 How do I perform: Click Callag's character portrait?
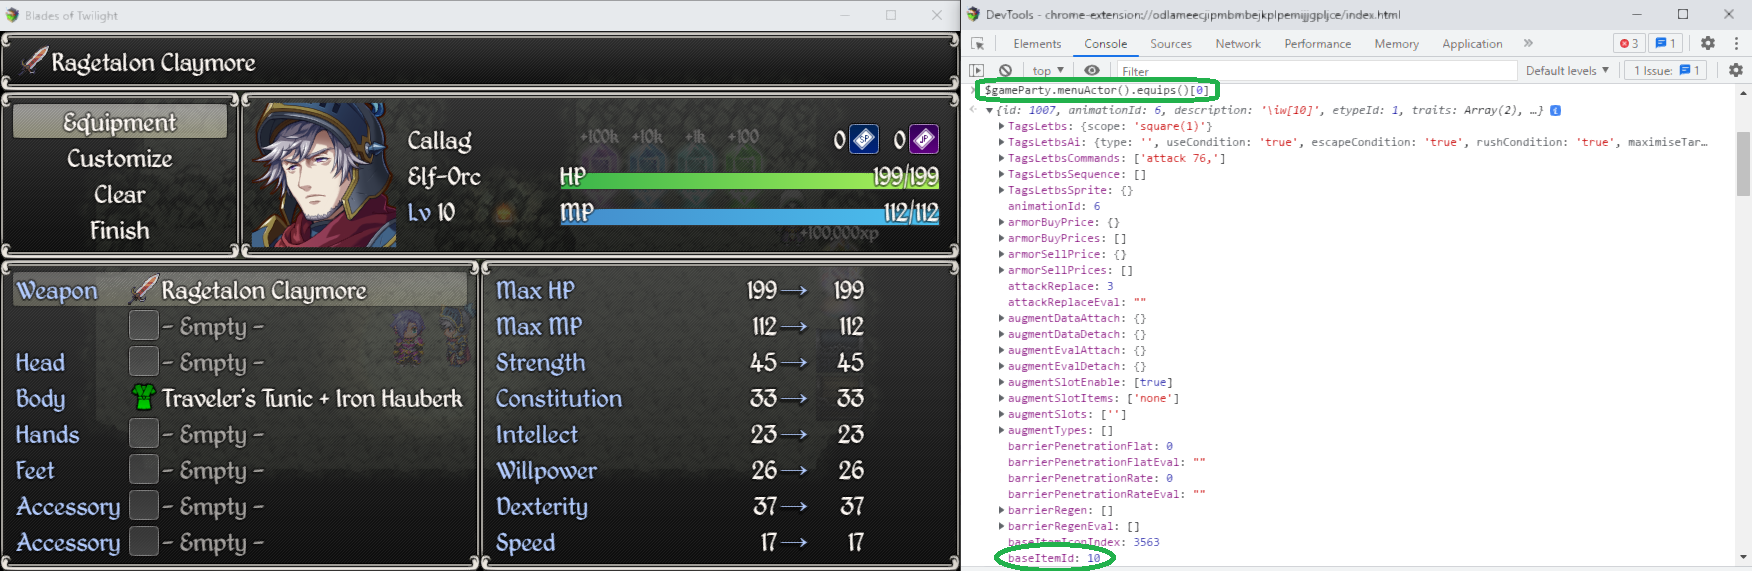click(322, 174)
